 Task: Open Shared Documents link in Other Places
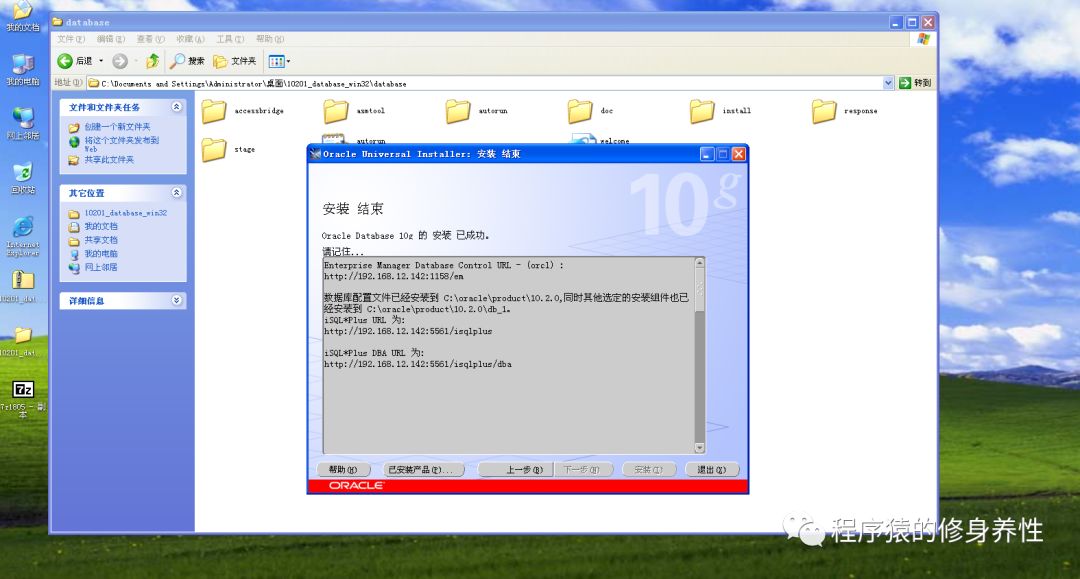tap(101, 240)
